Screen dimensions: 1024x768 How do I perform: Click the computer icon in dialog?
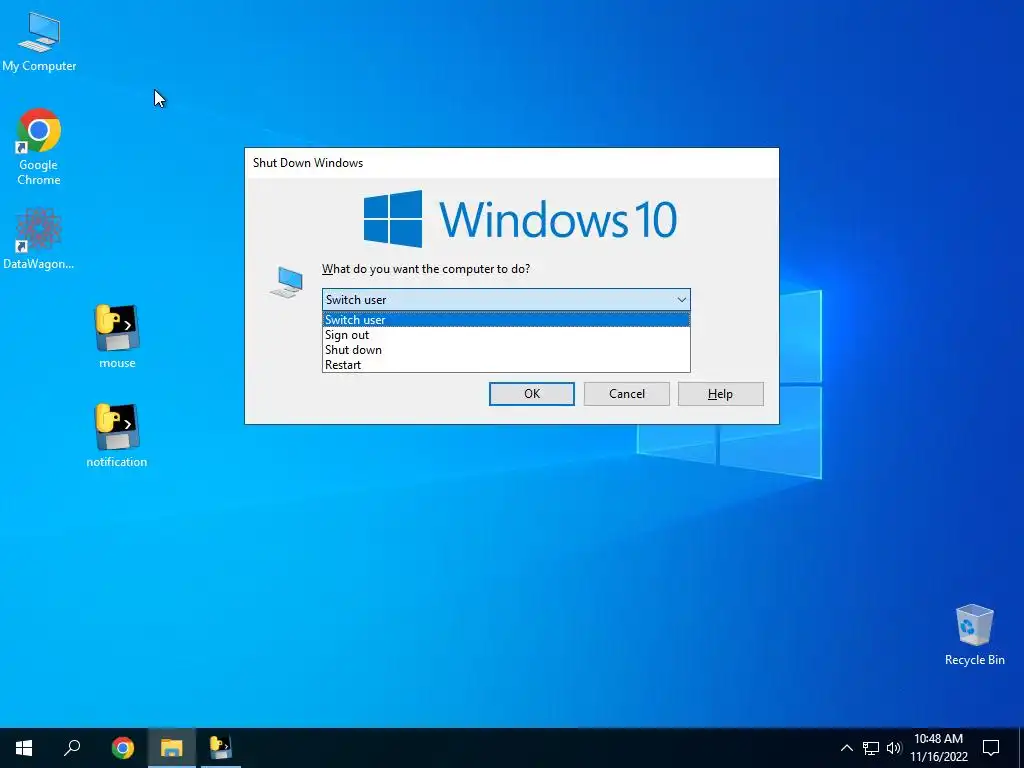click(x=287, y=281)
